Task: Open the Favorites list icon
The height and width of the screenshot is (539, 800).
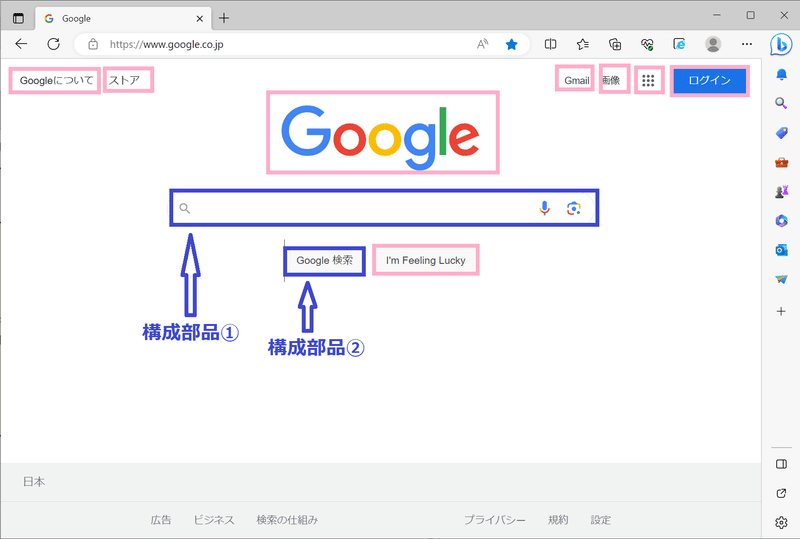Action: pyautogui.click(x=583, y=44)
